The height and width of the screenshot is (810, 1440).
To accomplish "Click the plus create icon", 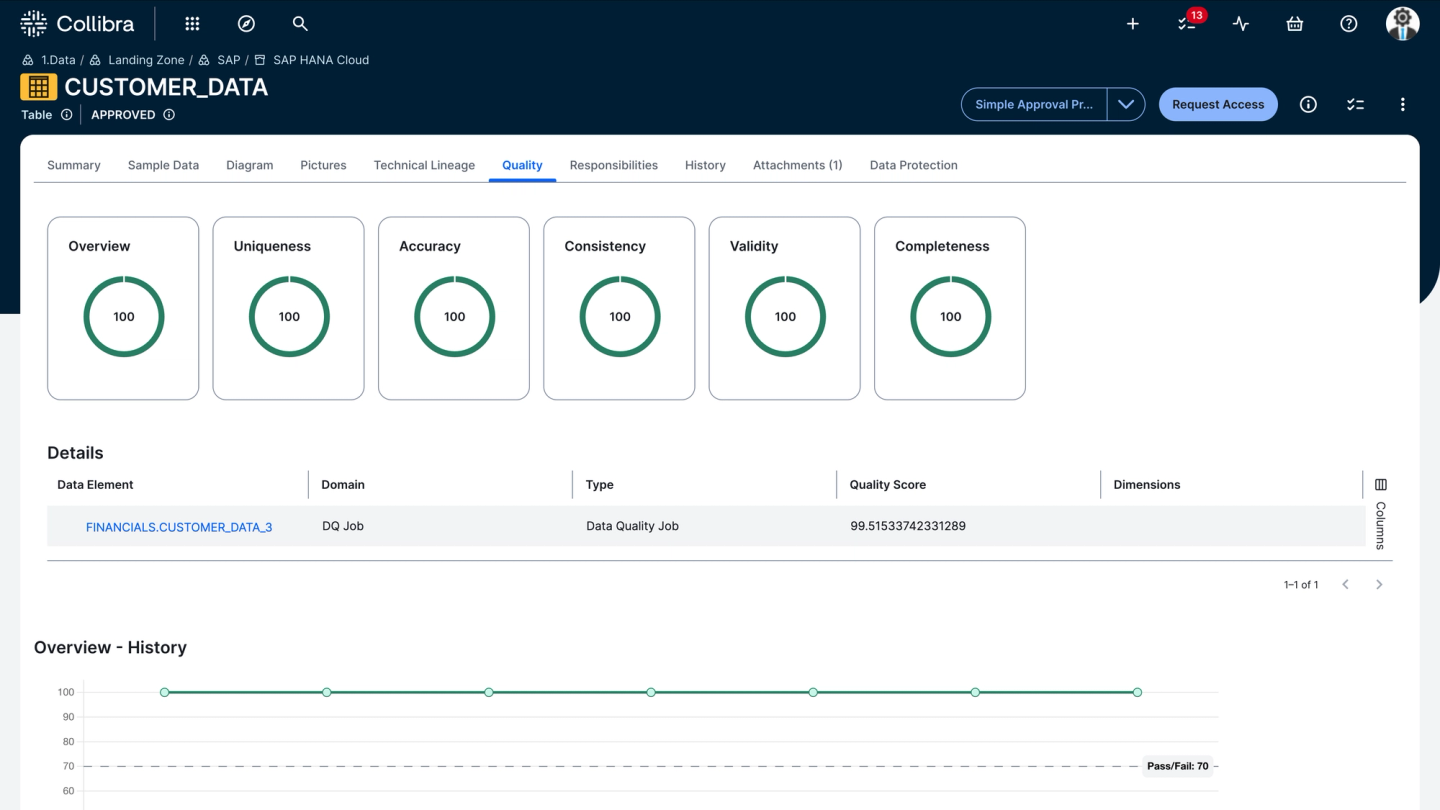I will coord(1133,24).
